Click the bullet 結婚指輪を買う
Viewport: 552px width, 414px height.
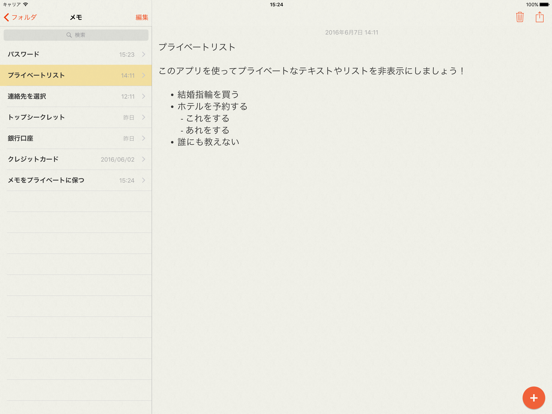pyautogui.click(x=208, y=94)
